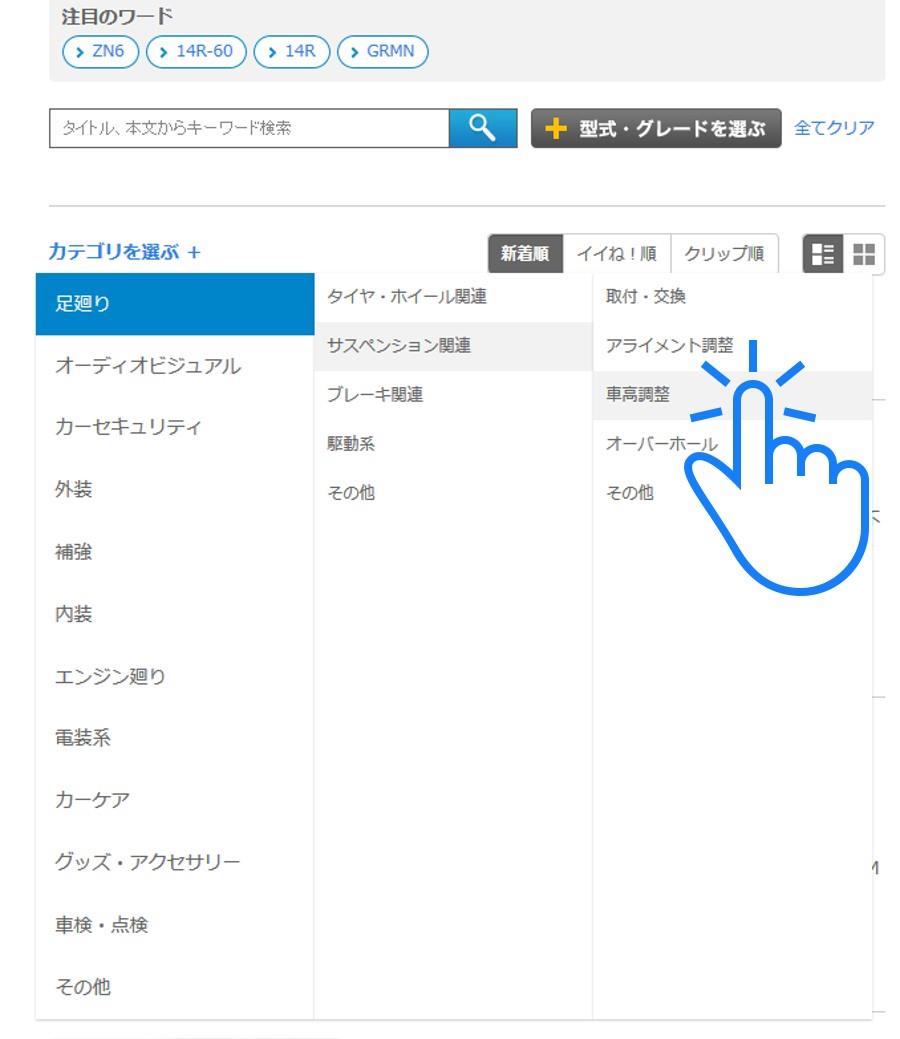Viewport: 900px width, 1039px height.
Task: Select the 補強 category
Action: click(x=175, y=552)
